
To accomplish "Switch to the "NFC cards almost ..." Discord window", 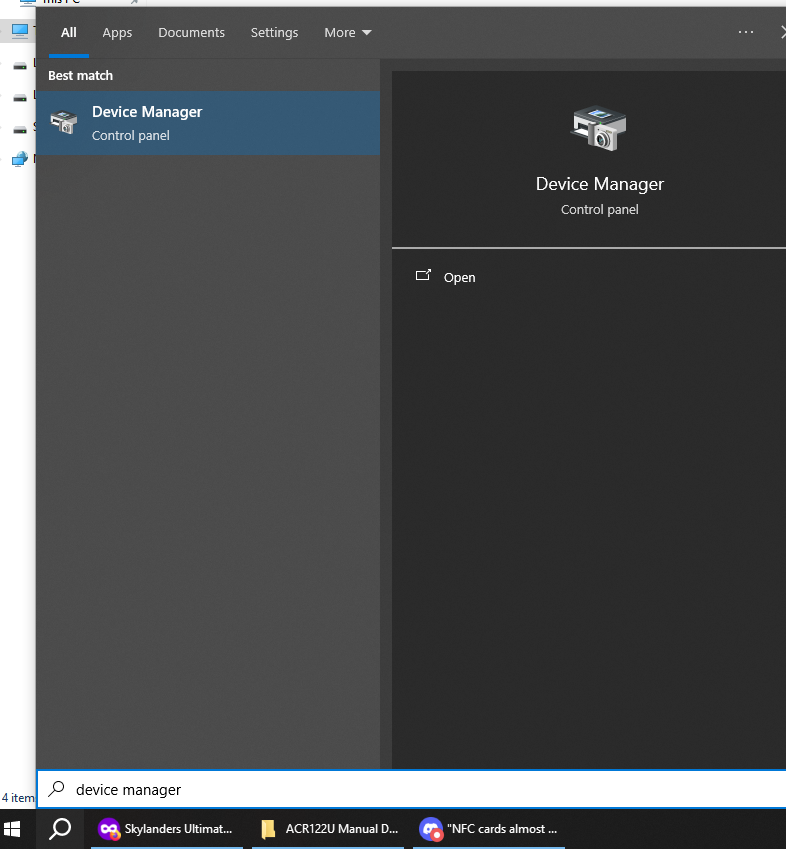I will click(489, 829).
